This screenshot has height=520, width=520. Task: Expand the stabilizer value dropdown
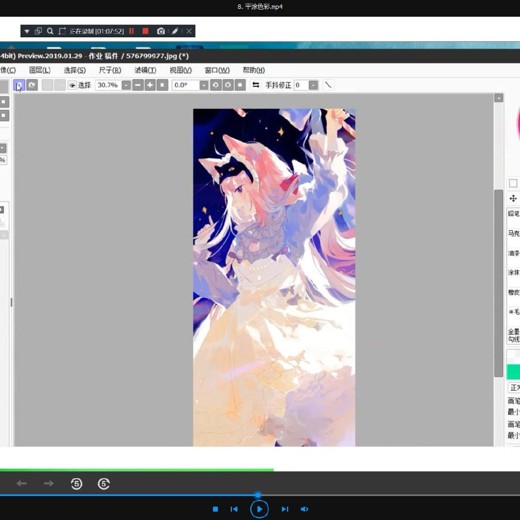(x=313, y=85)
